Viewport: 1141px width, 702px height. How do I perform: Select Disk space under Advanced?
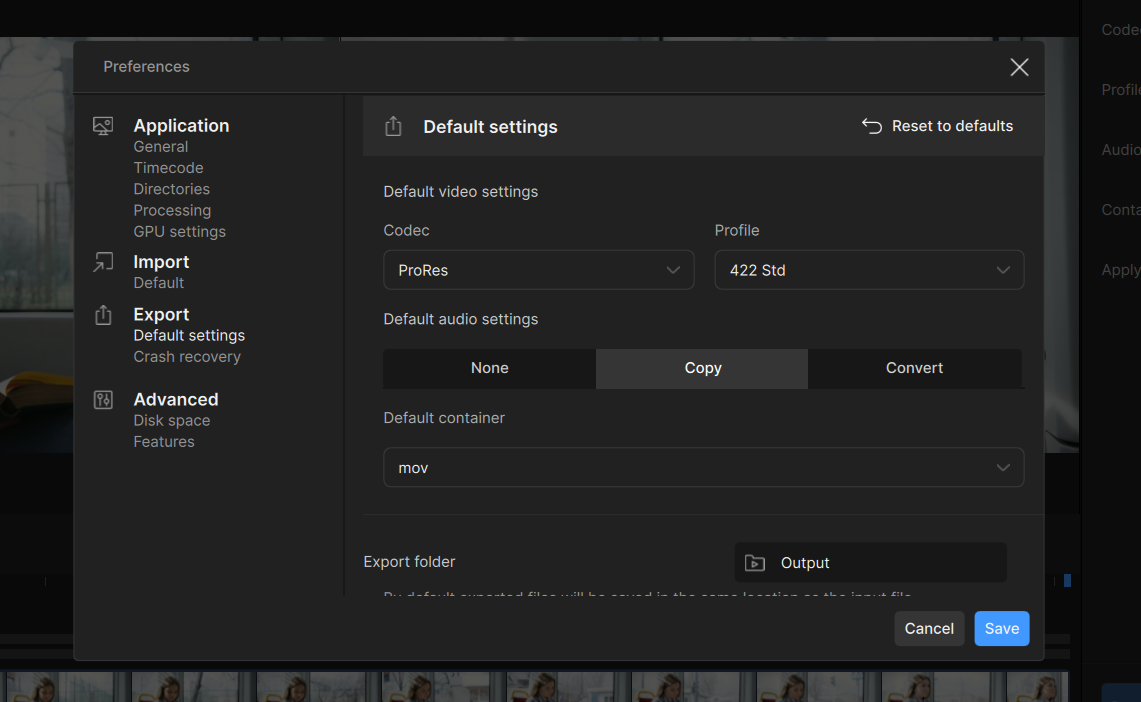pyautogui.click(x=172, y=420)
